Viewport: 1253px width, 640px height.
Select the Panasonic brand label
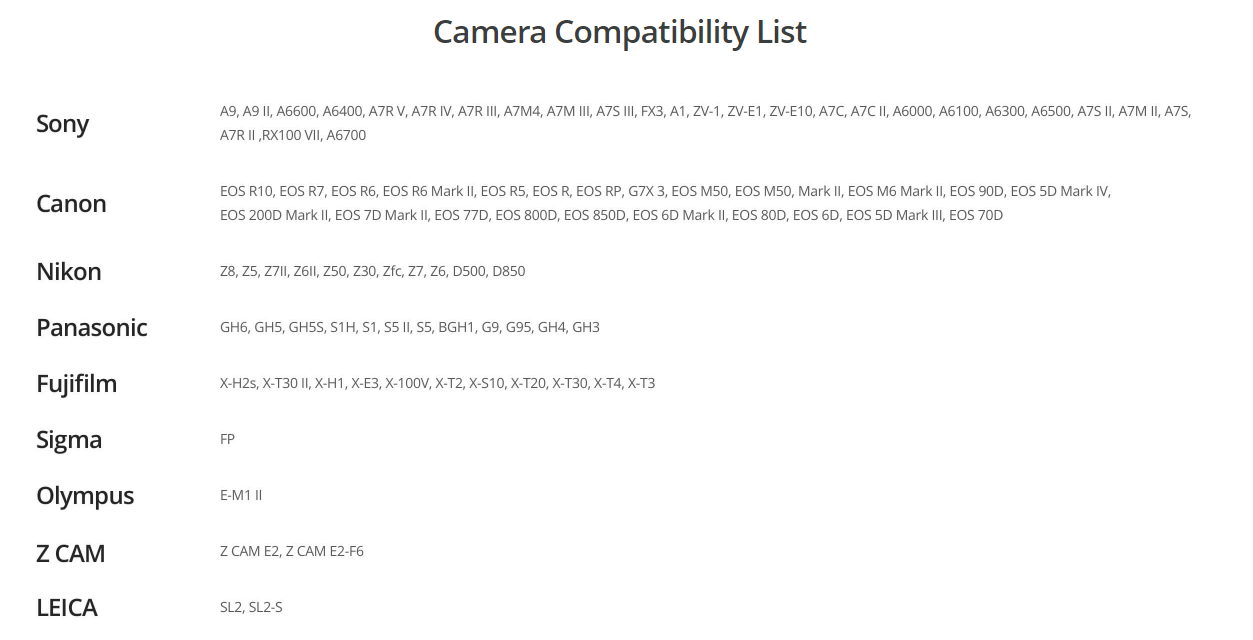(x=91, y=328)
